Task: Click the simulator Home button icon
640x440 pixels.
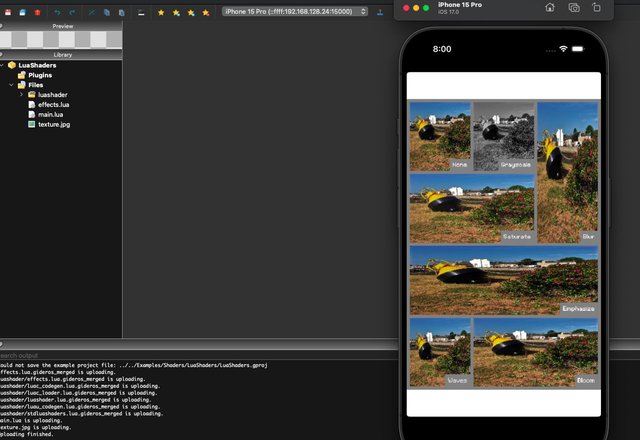Action: 550,7
